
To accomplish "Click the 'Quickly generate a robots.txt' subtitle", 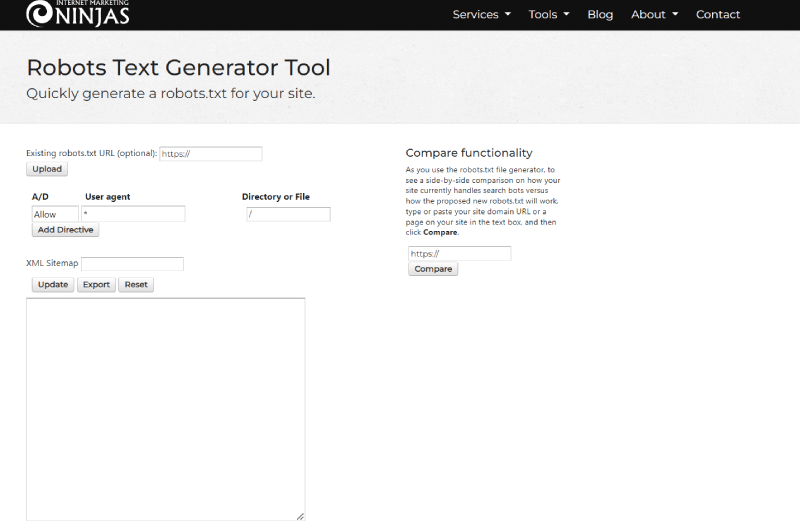I will pyautogui.click(x=171, y=93).
